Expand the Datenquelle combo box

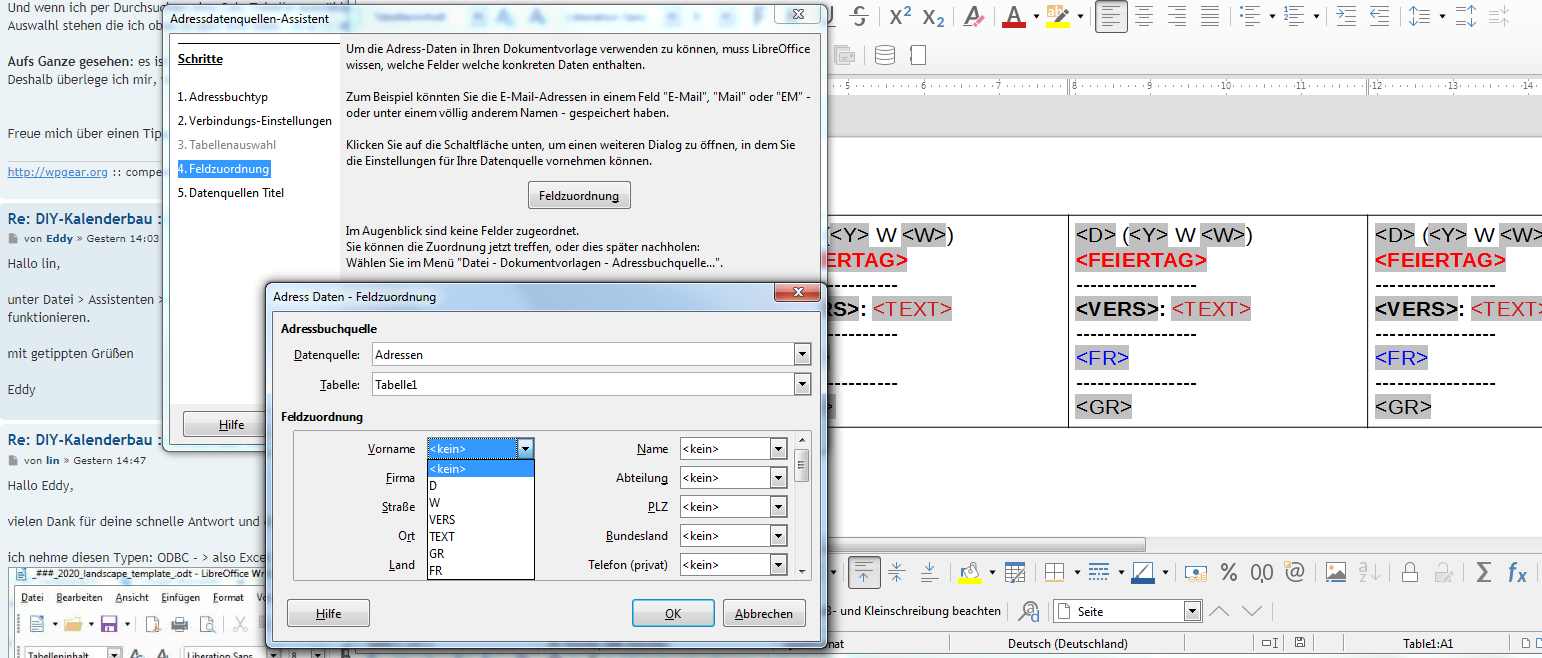pyautogui.click(x=801, y=354)
